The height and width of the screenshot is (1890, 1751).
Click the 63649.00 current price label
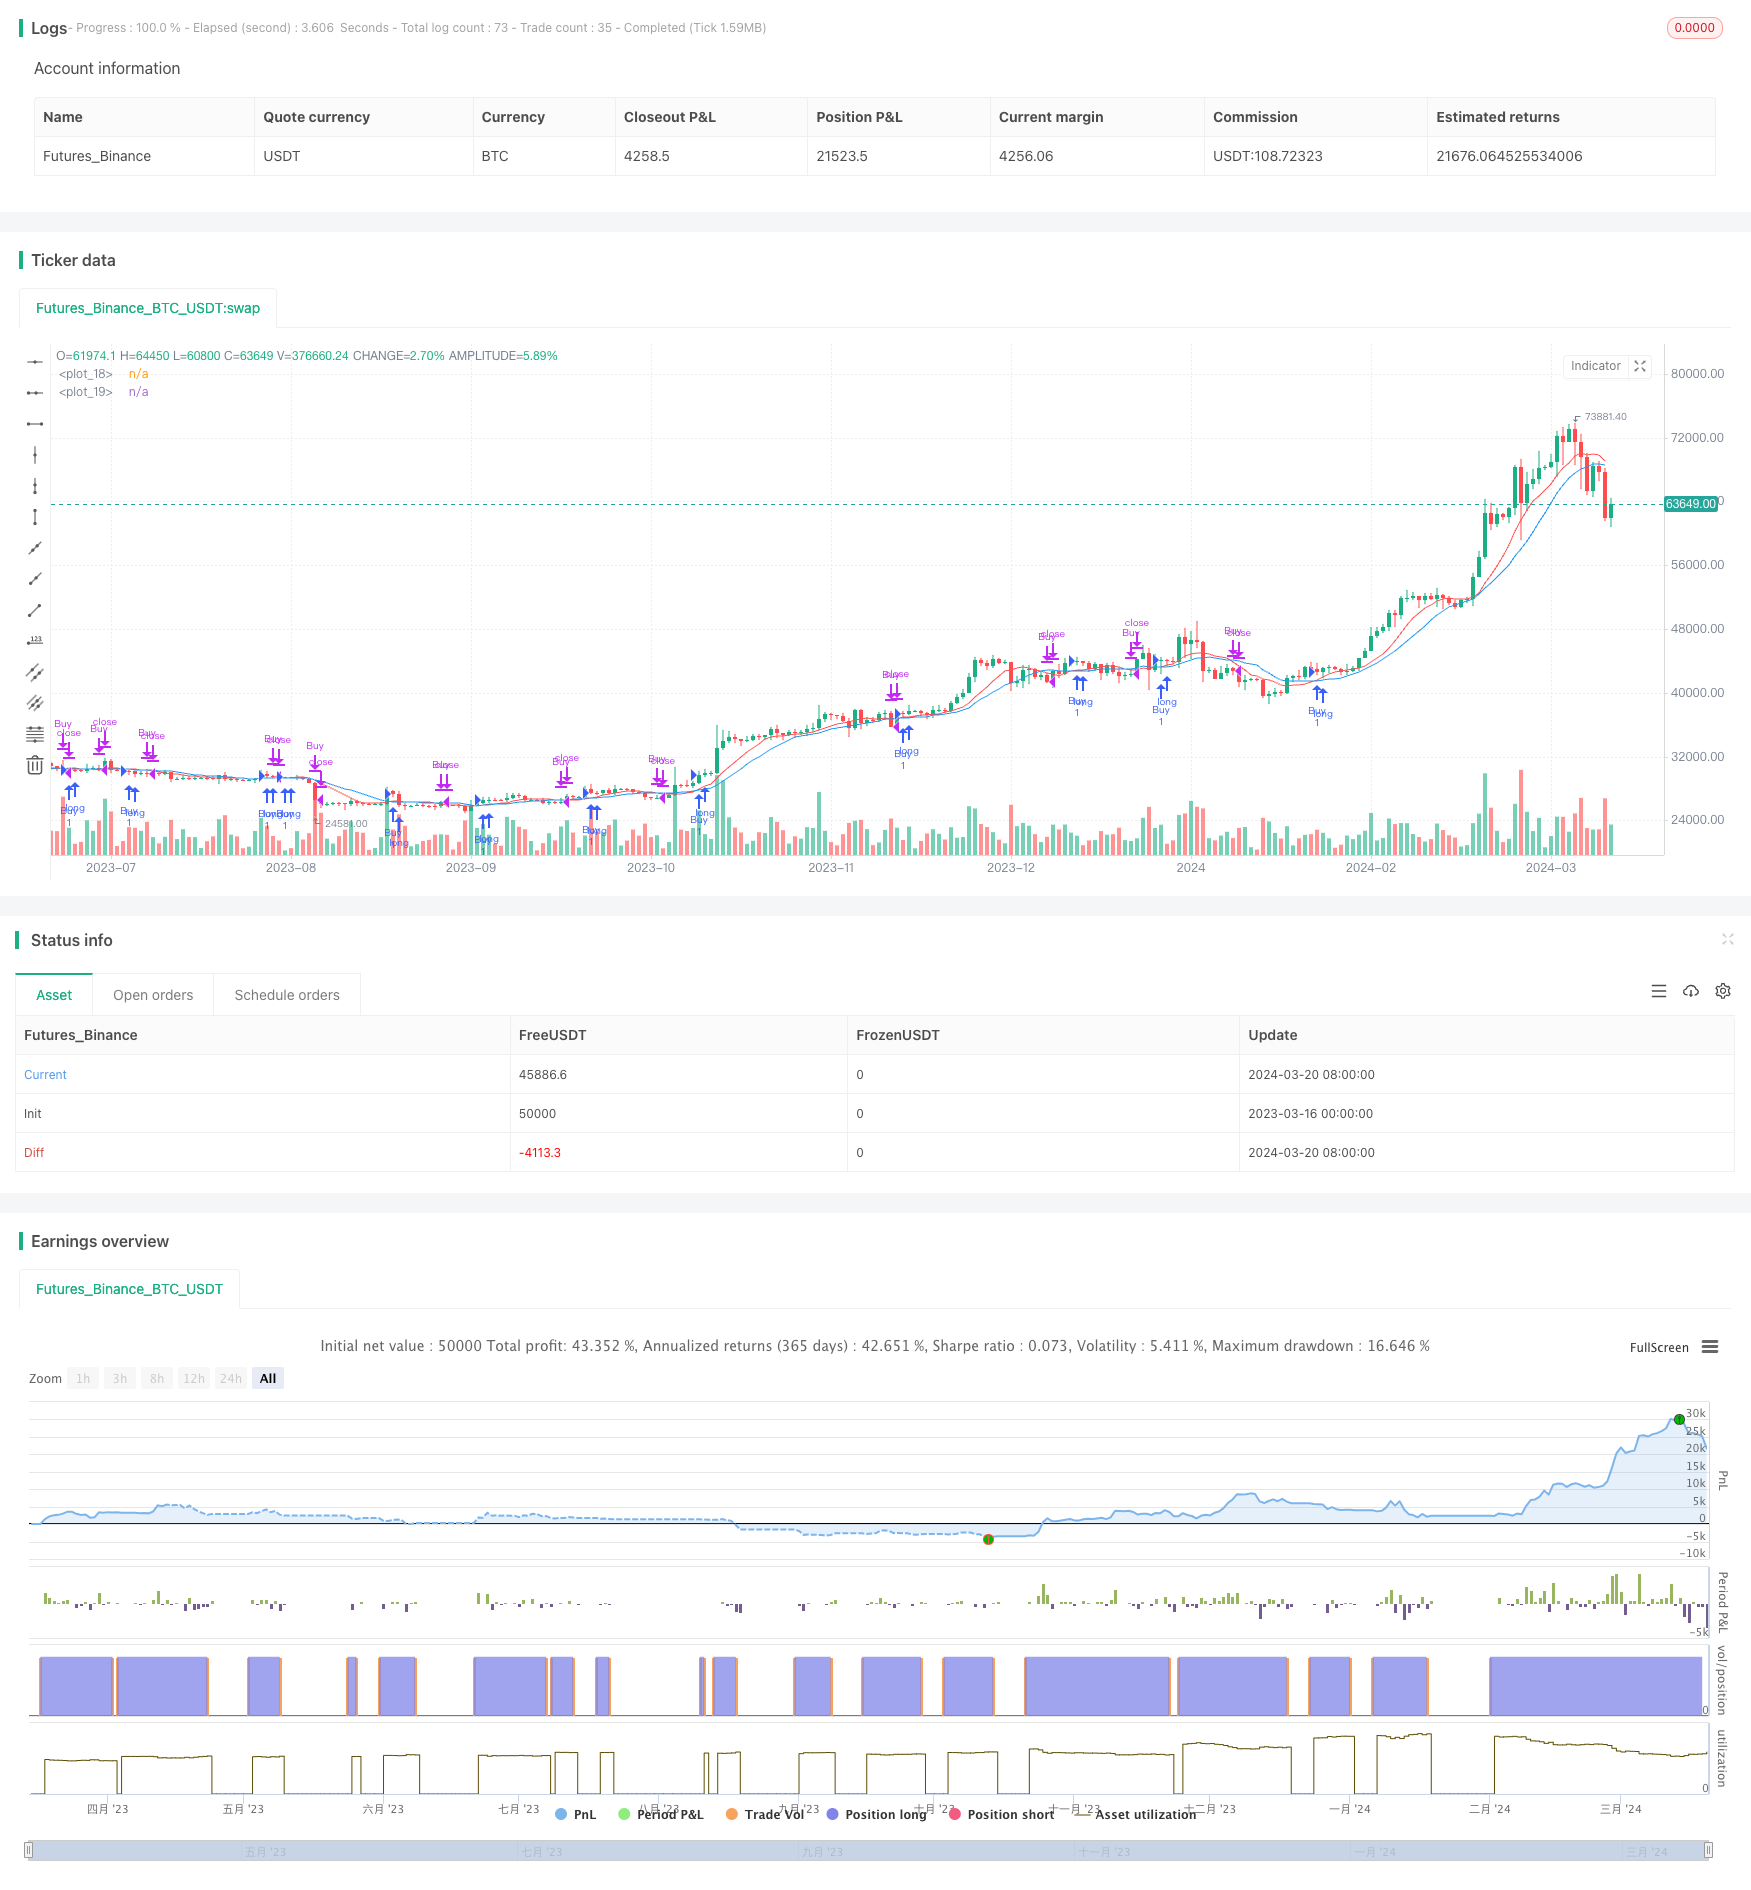pyautogui.click(x=1691, y=504)
